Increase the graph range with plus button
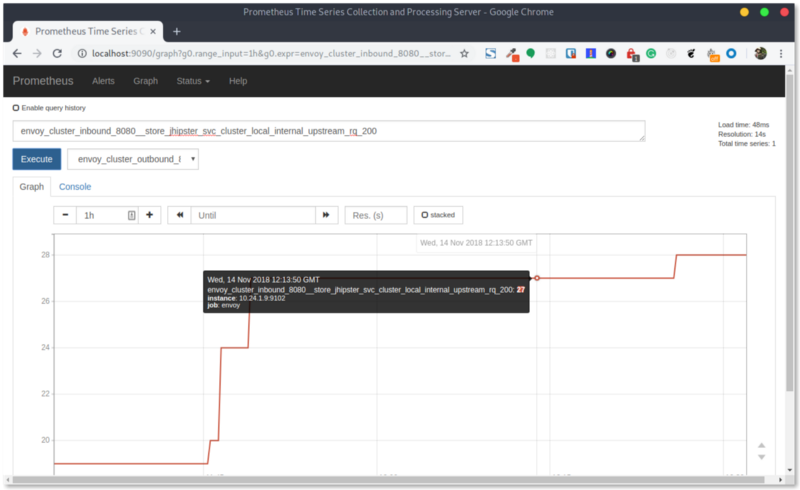This screenshot has height=490, width=800. pos(149,215)
